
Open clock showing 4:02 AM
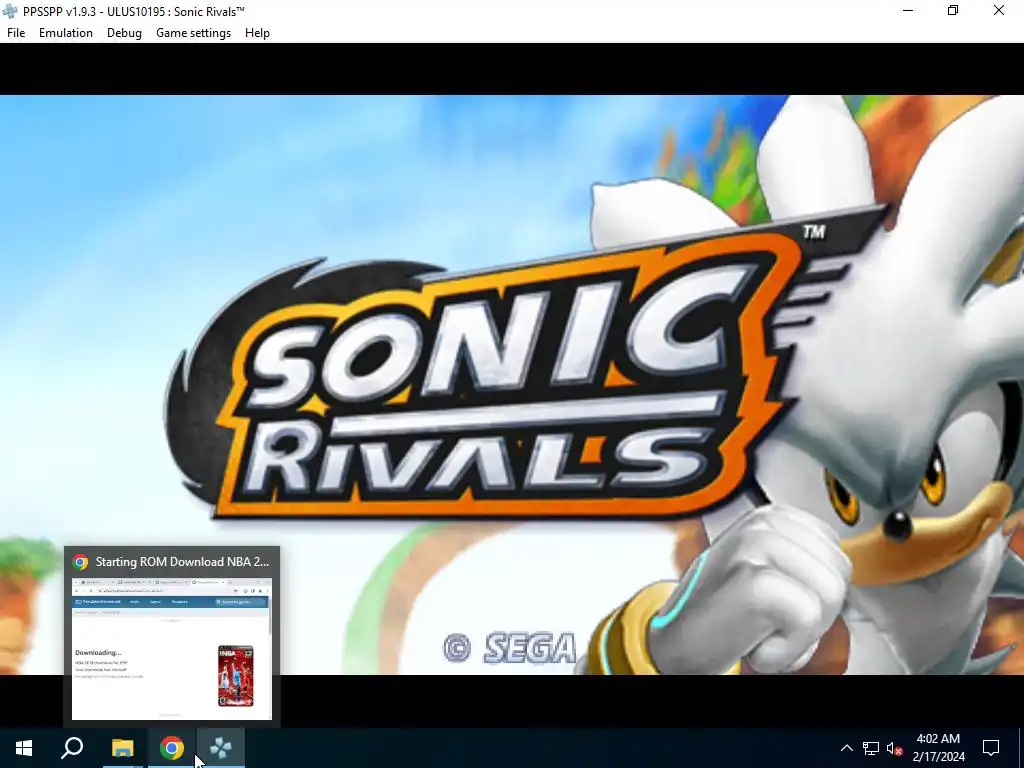938,748
